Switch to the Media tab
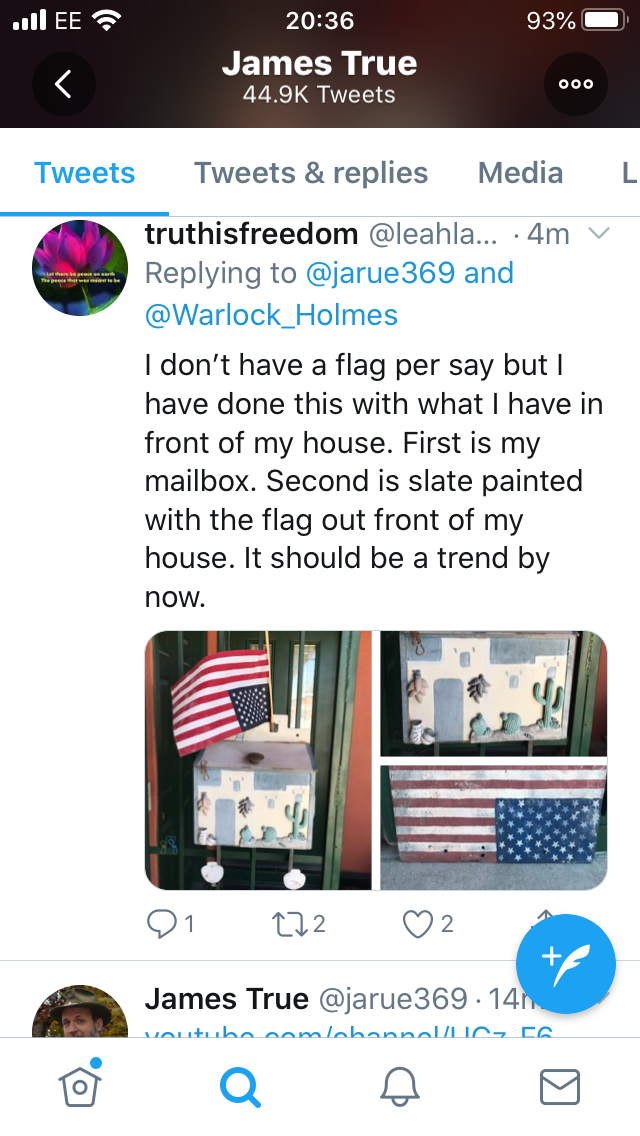 click(520, 173)
